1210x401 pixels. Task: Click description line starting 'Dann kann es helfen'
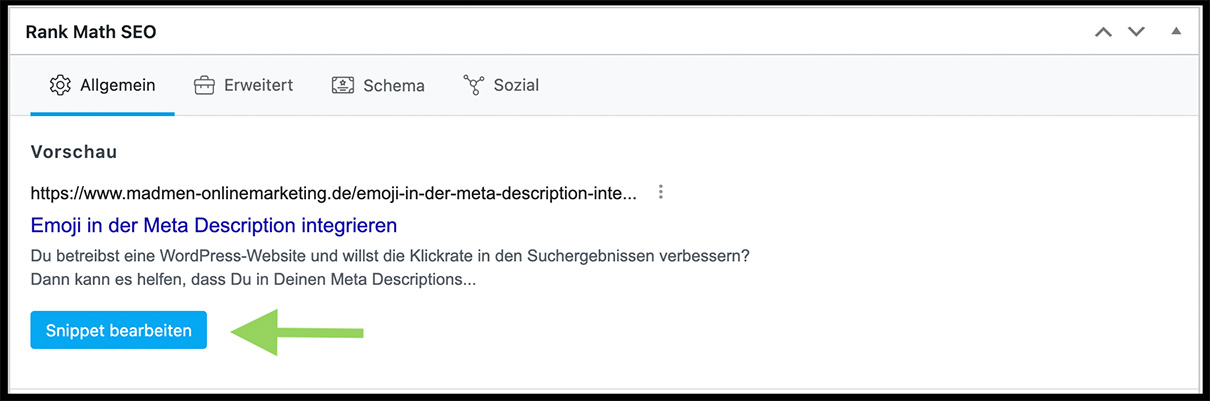coord(253,280)
